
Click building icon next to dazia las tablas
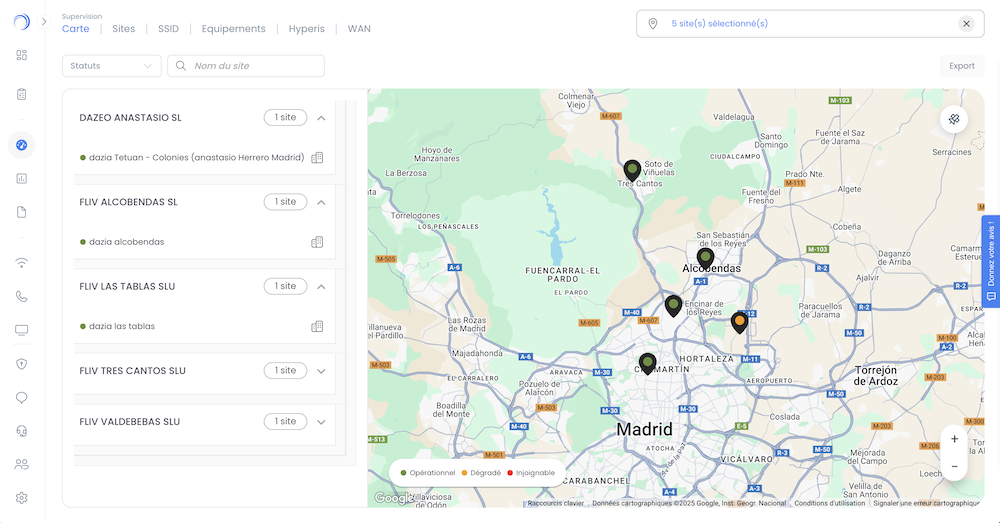tap(317, 326)
